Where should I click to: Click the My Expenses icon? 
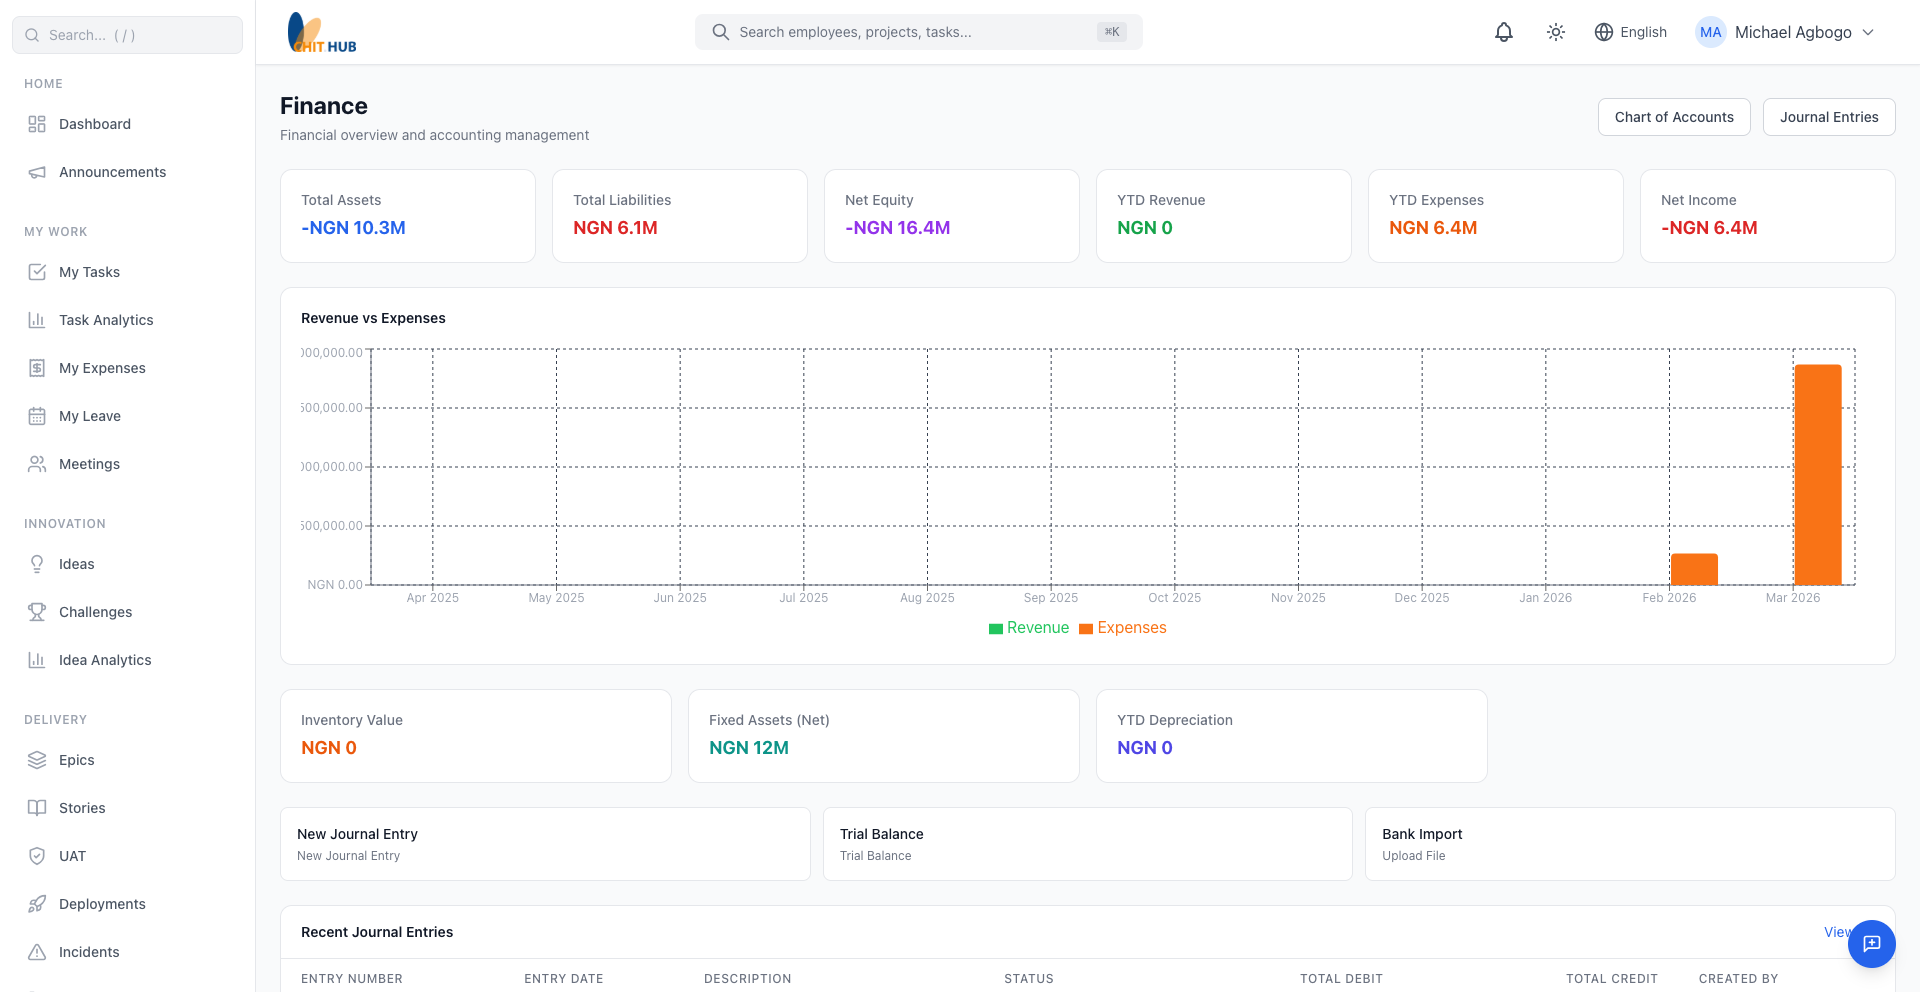(36, 367)
